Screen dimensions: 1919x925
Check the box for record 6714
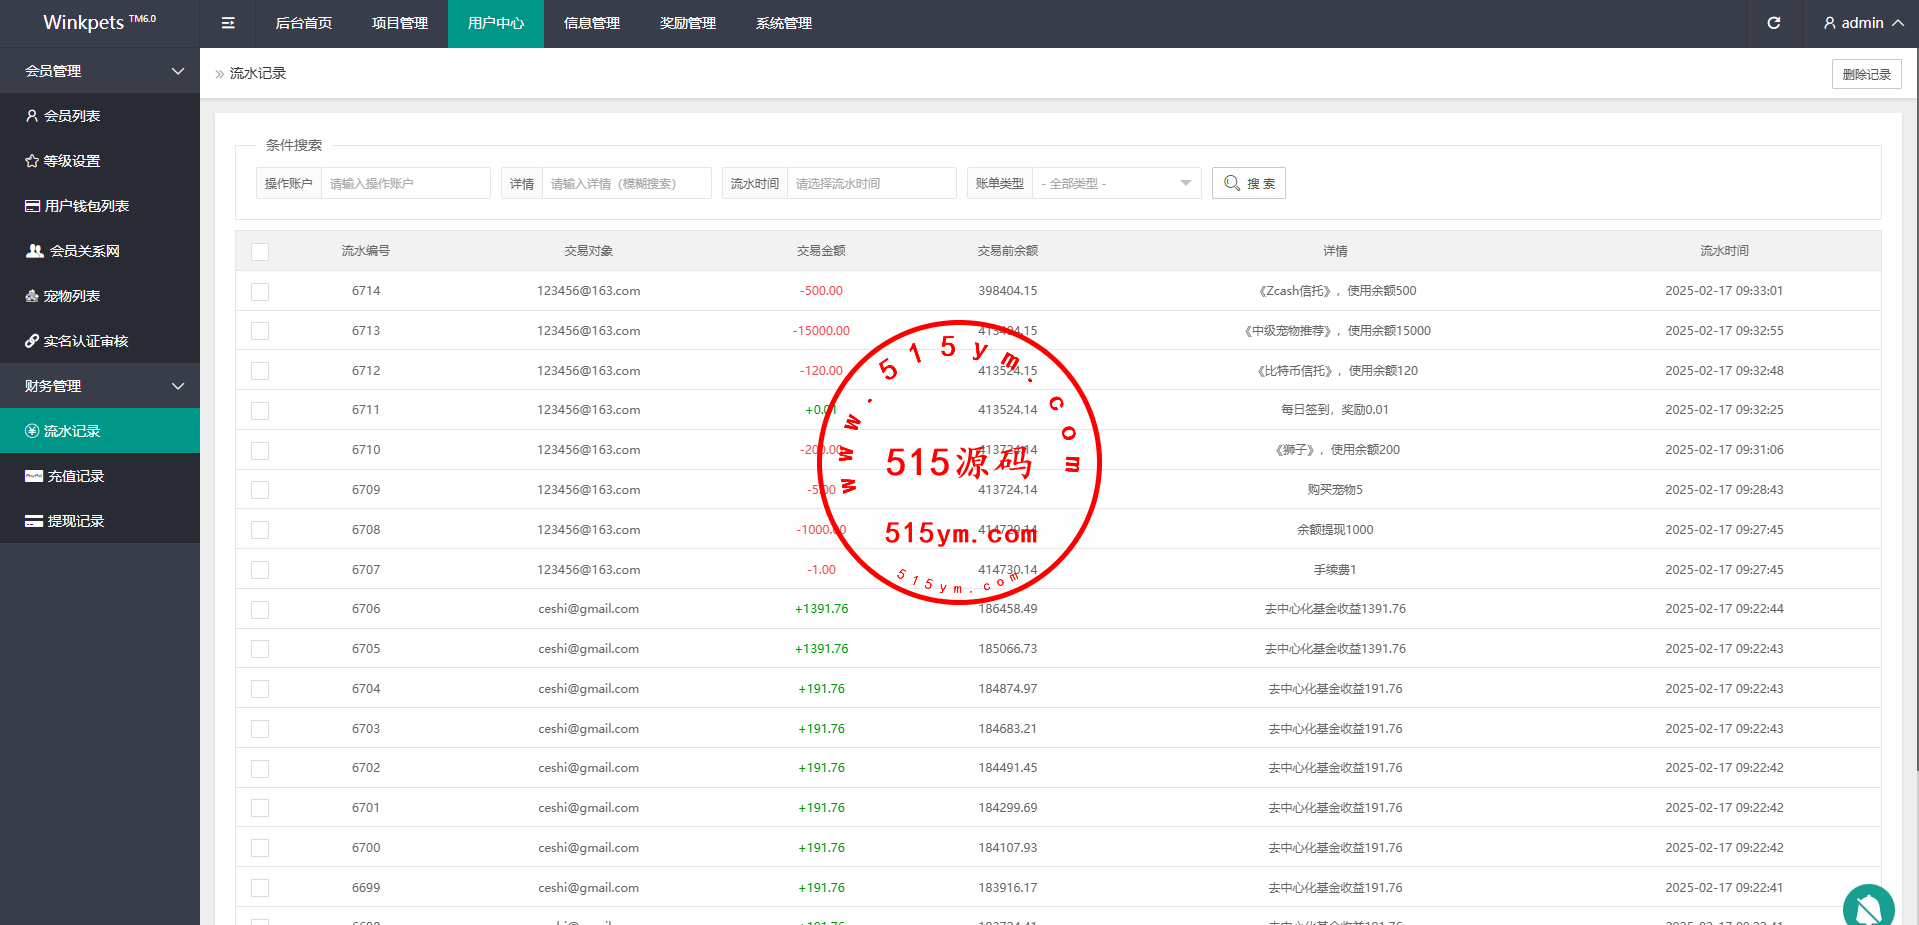click(x=260, y=291)
